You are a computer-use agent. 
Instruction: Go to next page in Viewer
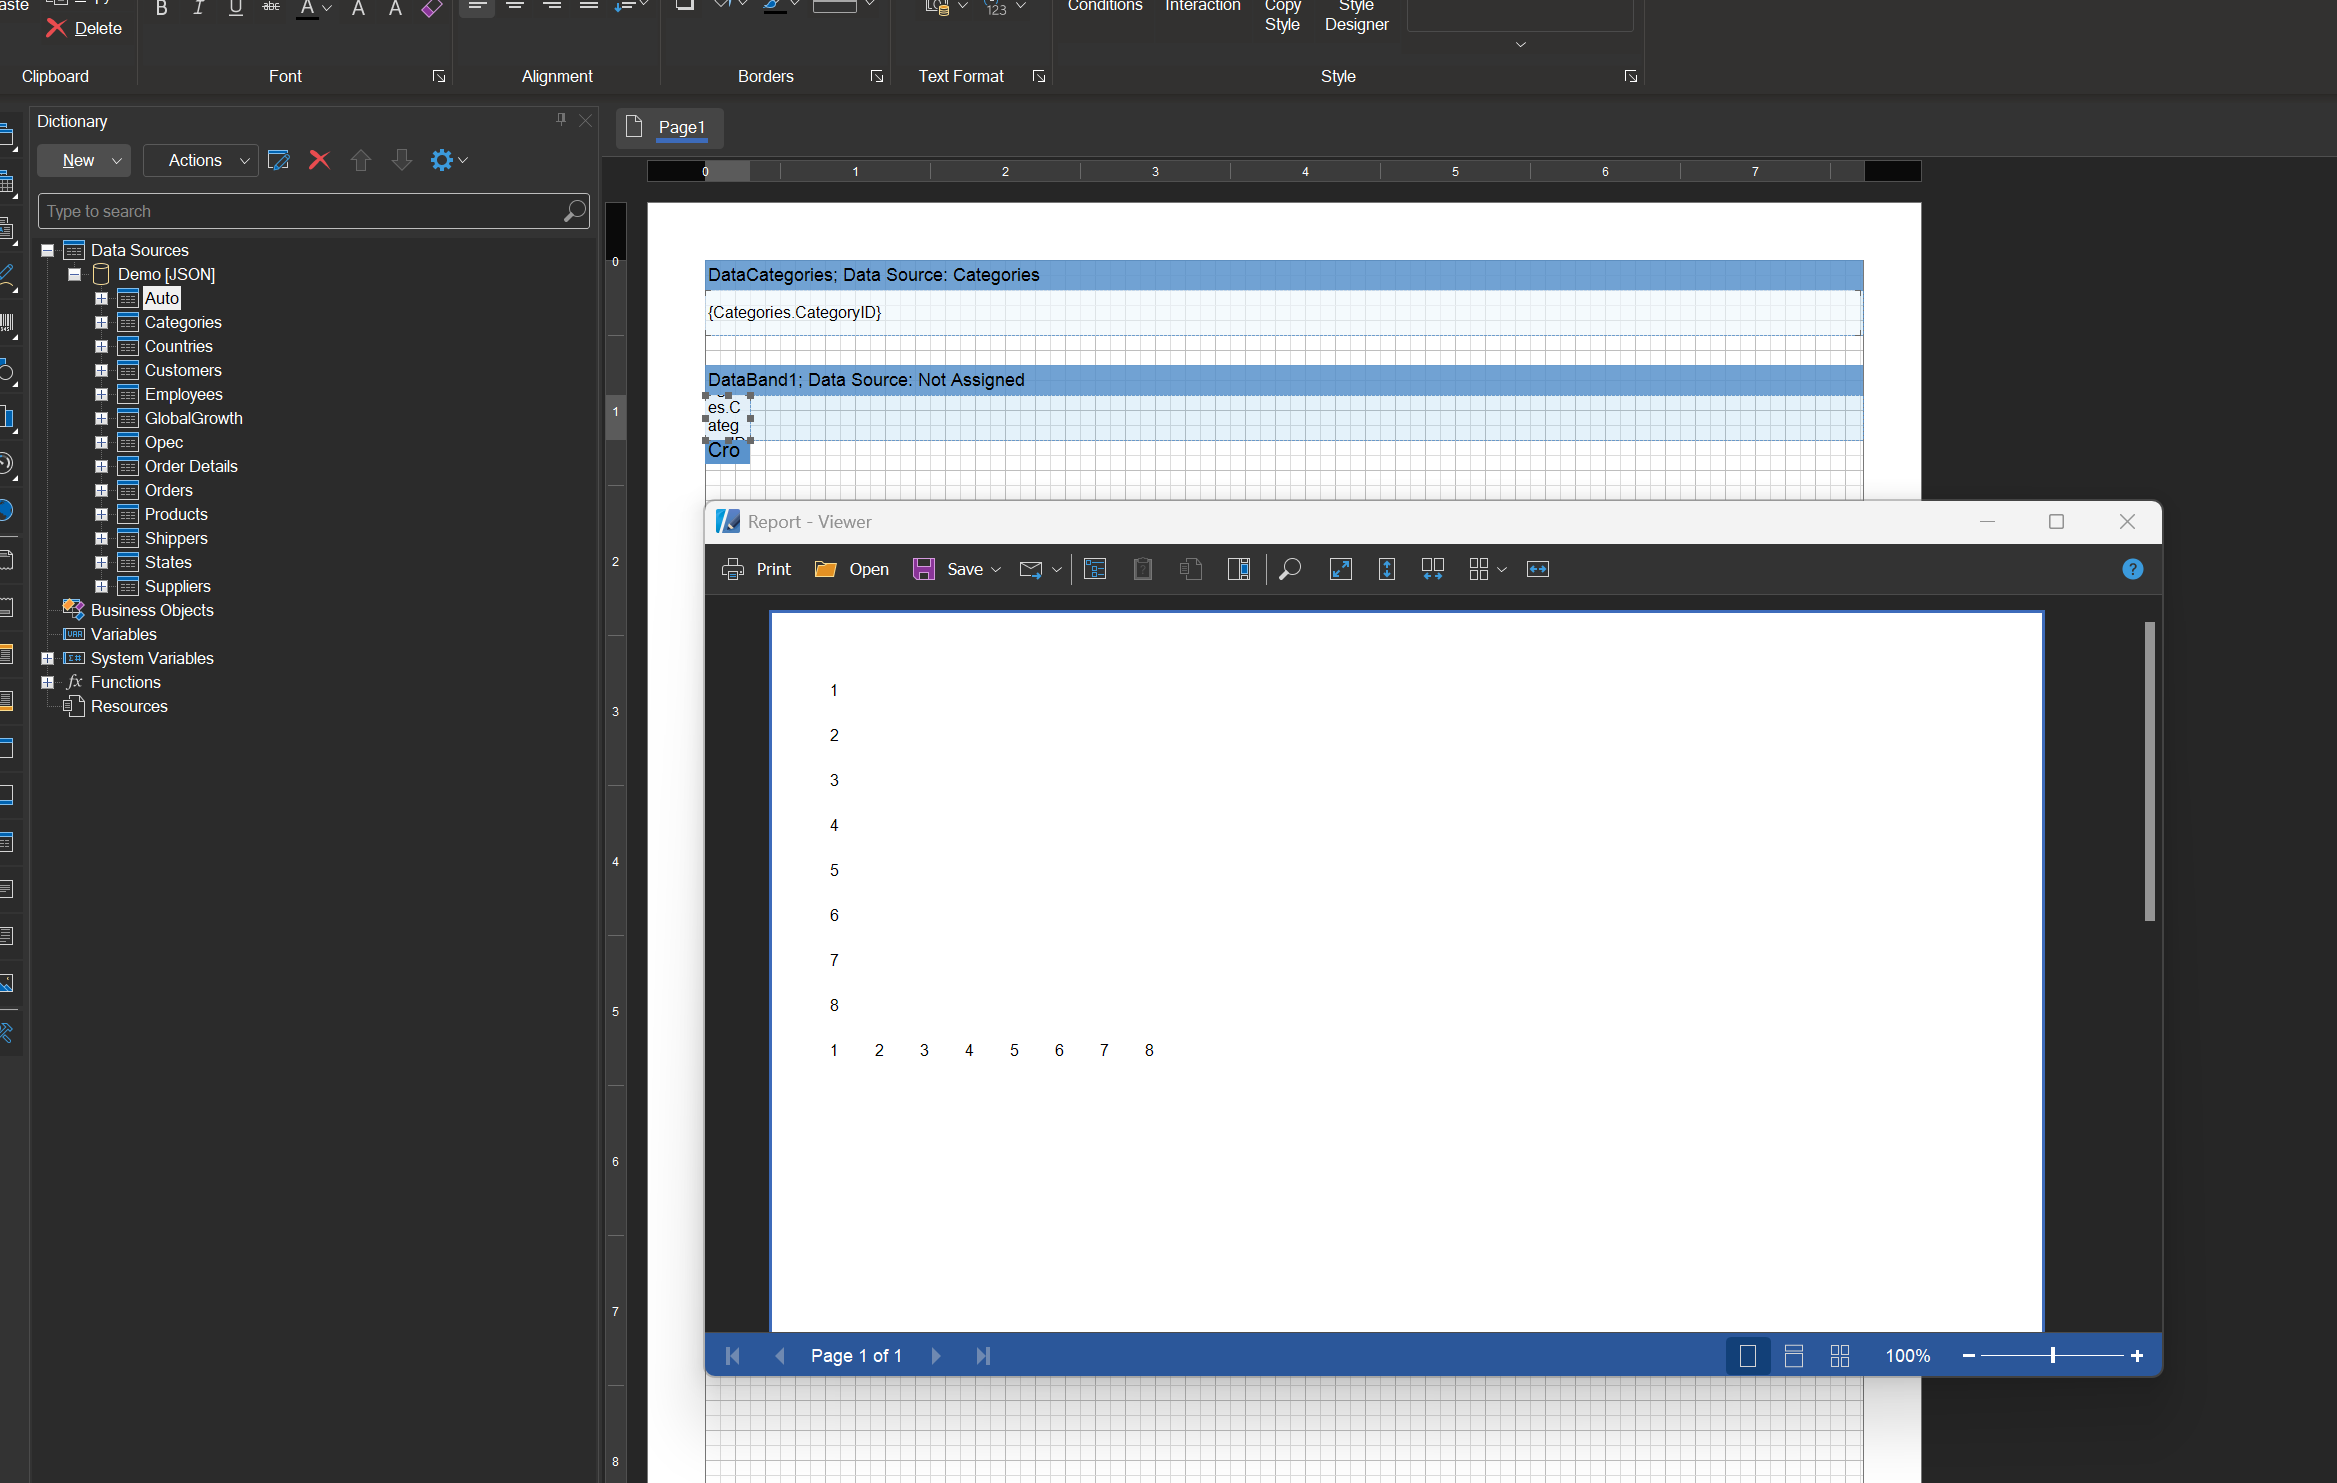(936, 1356)
